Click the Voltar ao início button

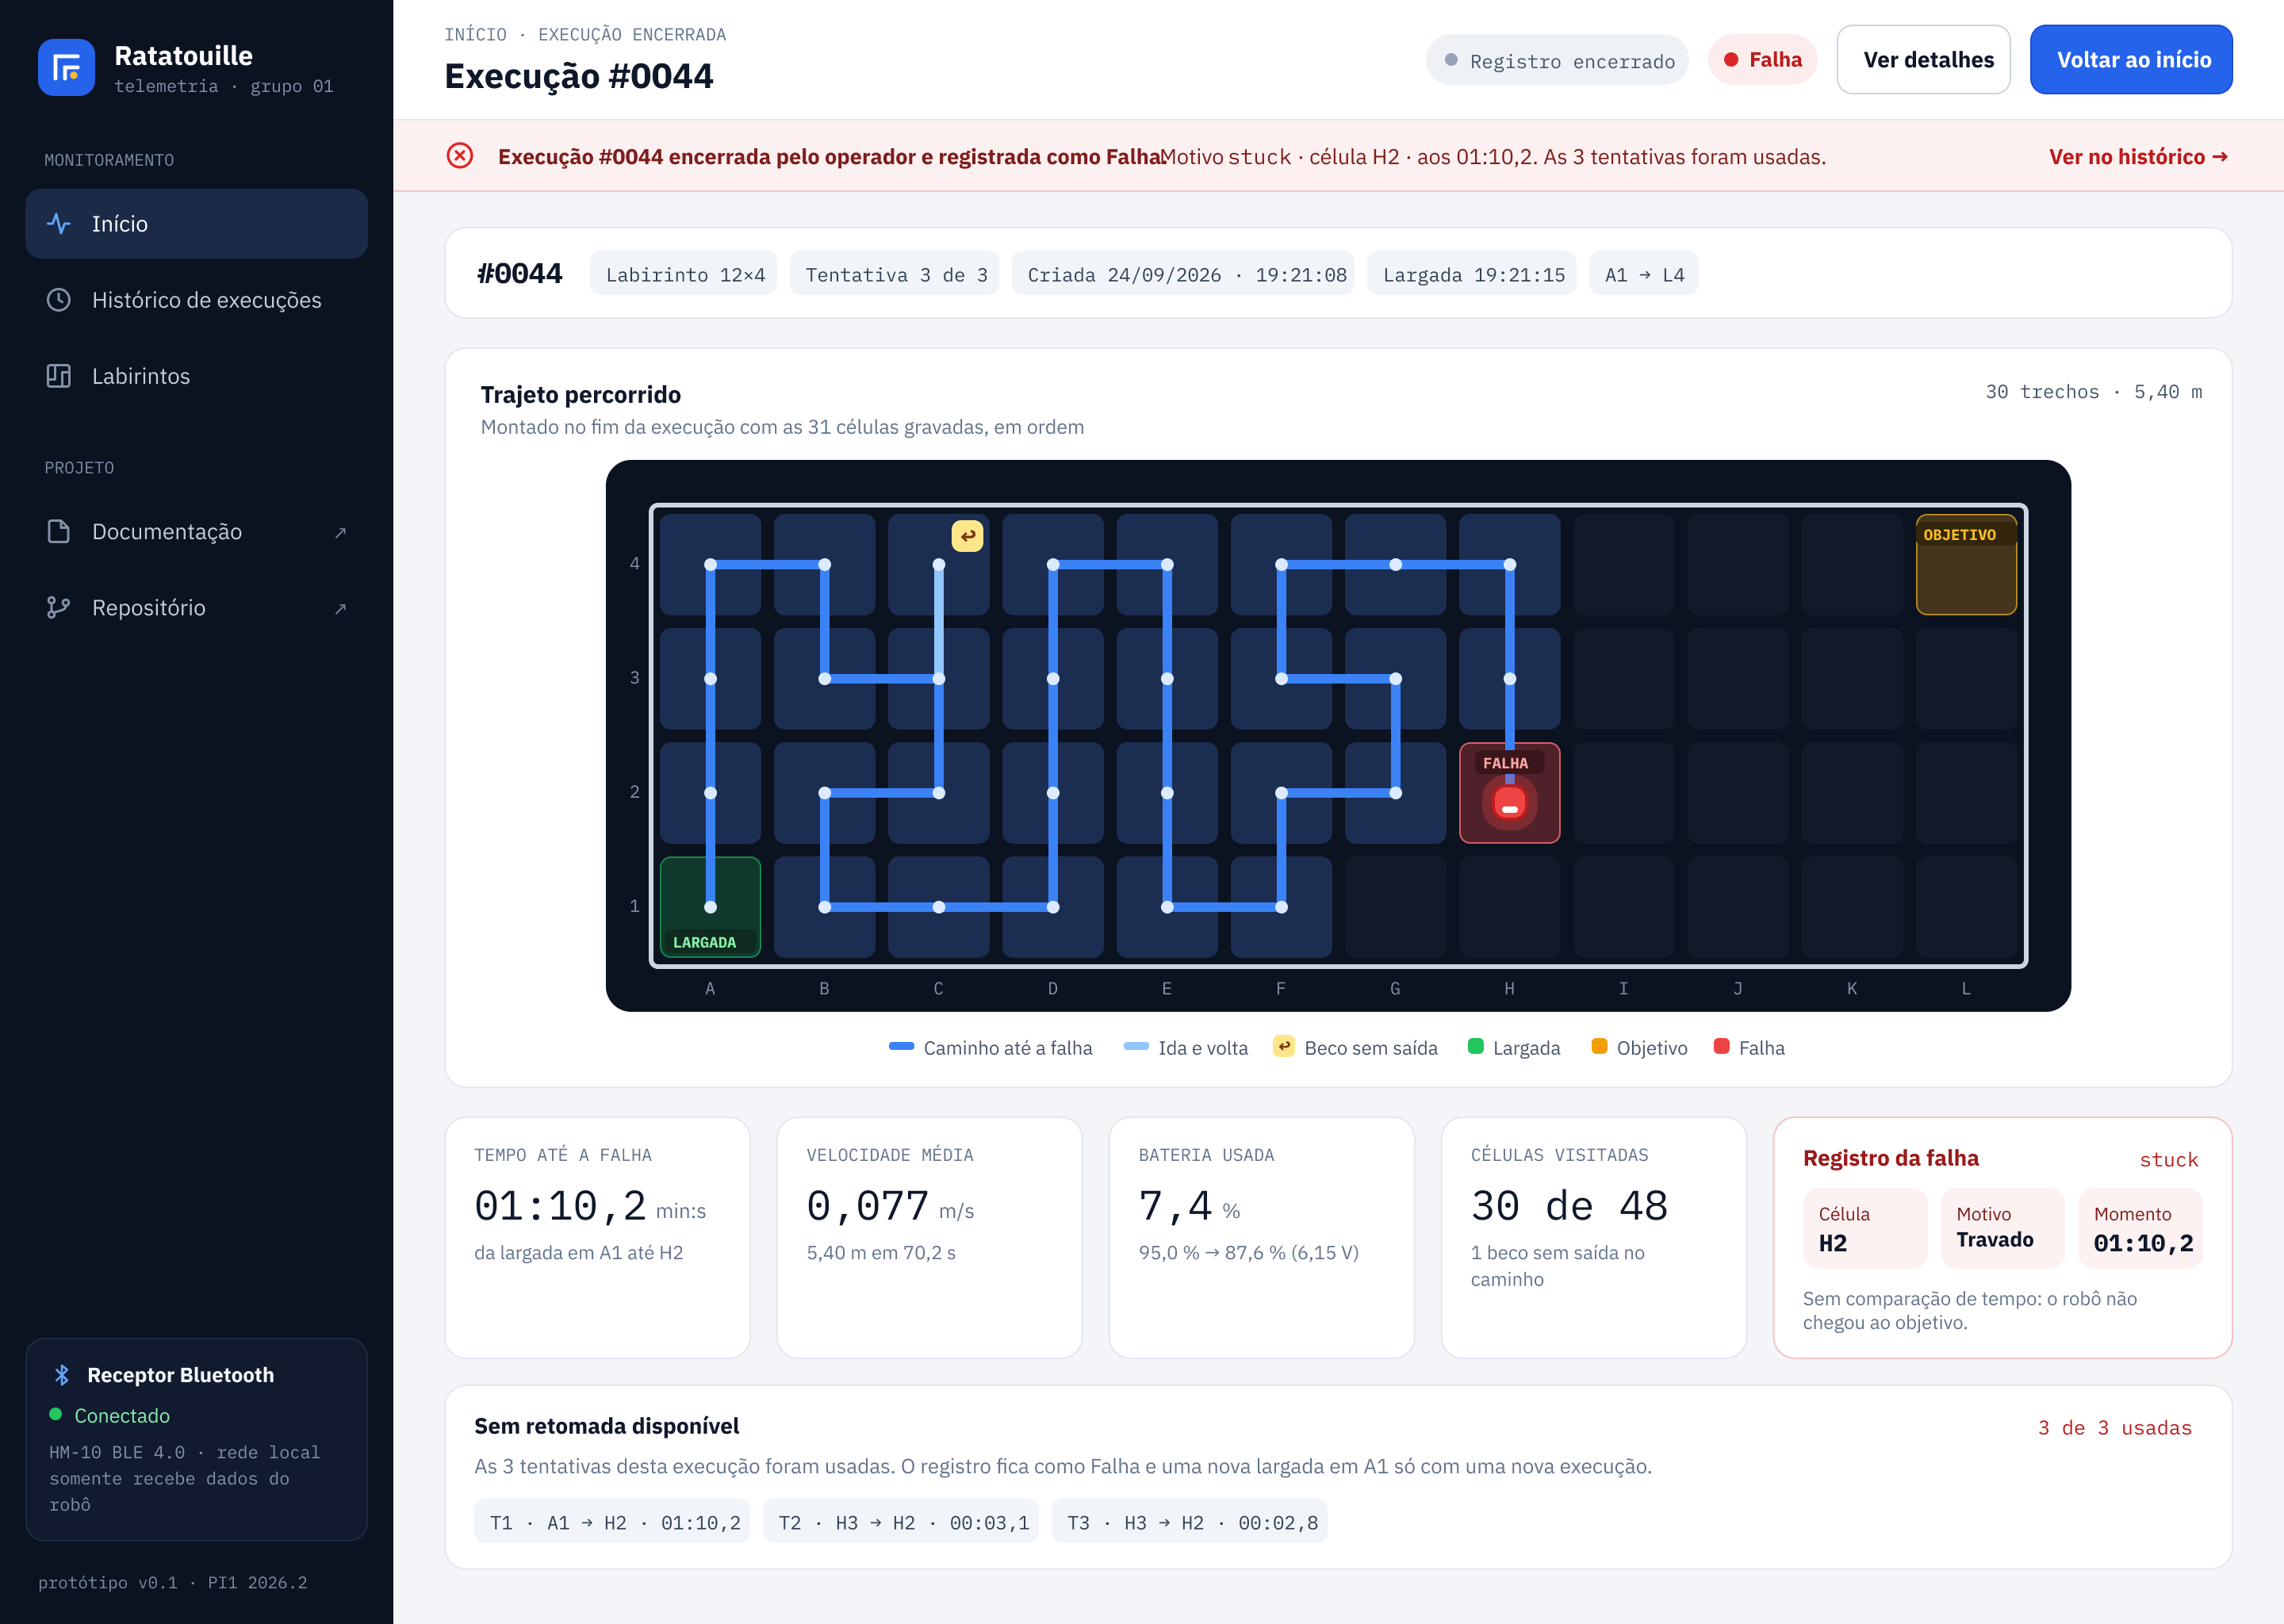(2130, 60)
